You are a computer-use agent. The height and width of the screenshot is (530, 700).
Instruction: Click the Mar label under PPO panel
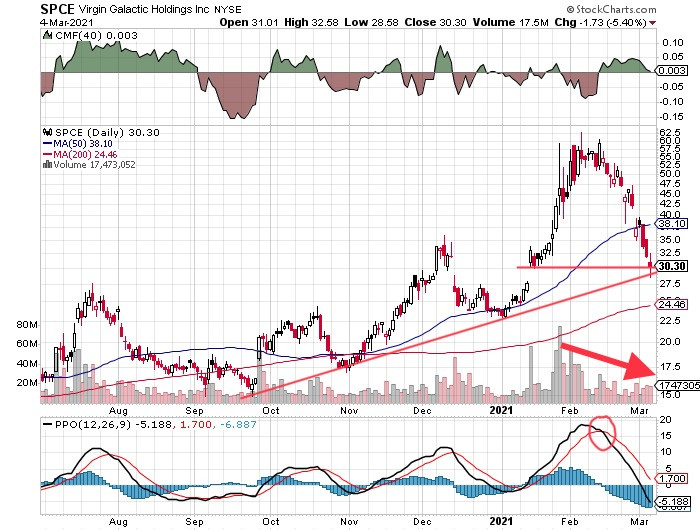tap(640, 521)
